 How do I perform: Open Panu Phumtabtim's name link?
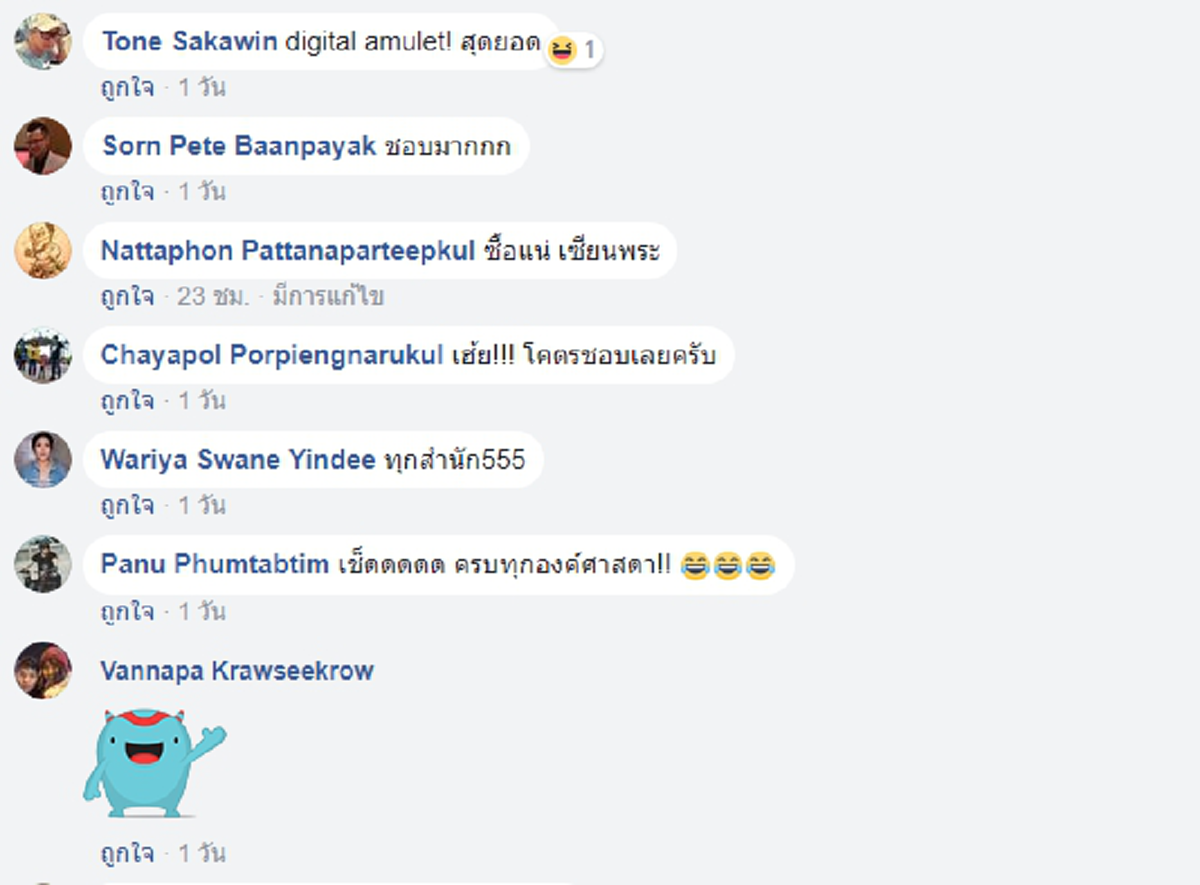(x=215, y=564)
